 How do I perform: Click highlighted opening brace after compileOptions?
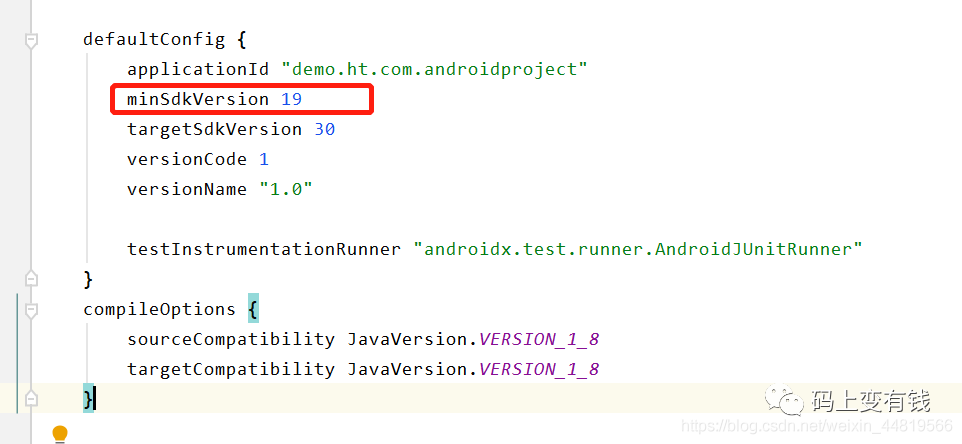point(253,310)
